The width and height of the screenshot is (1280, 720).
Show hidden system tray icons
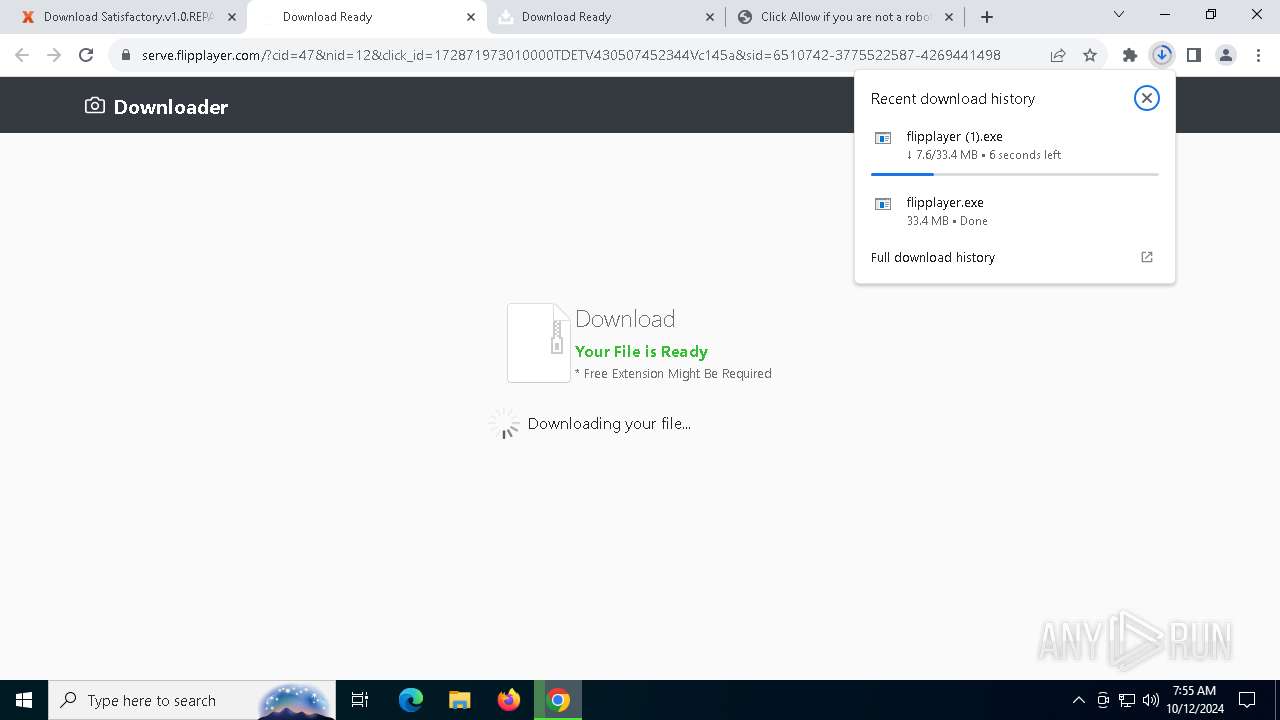click(x=1078, y=700)
